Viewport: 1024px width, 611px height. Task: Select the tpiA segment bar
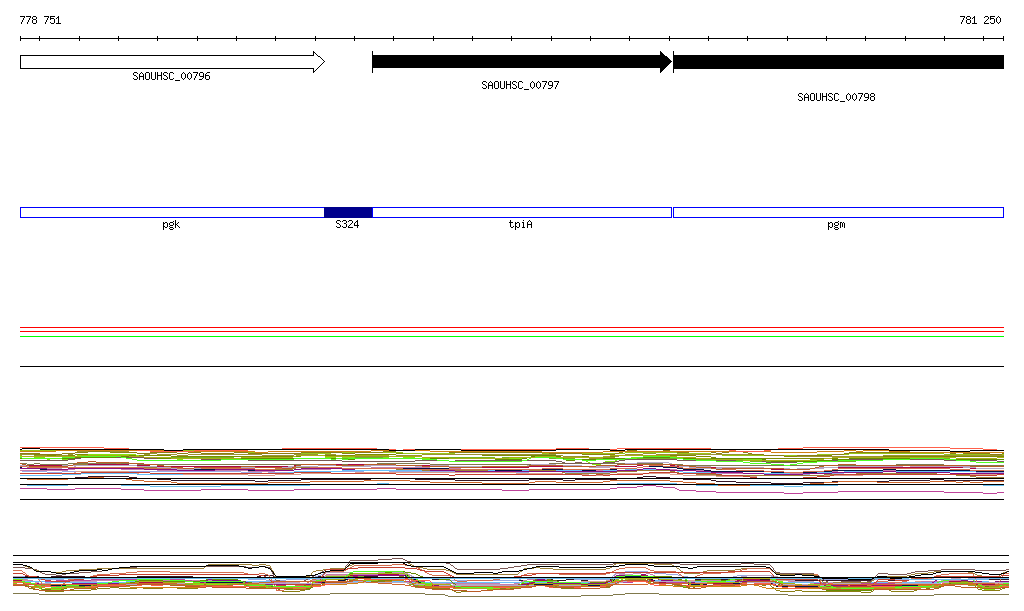click(521, 212)
